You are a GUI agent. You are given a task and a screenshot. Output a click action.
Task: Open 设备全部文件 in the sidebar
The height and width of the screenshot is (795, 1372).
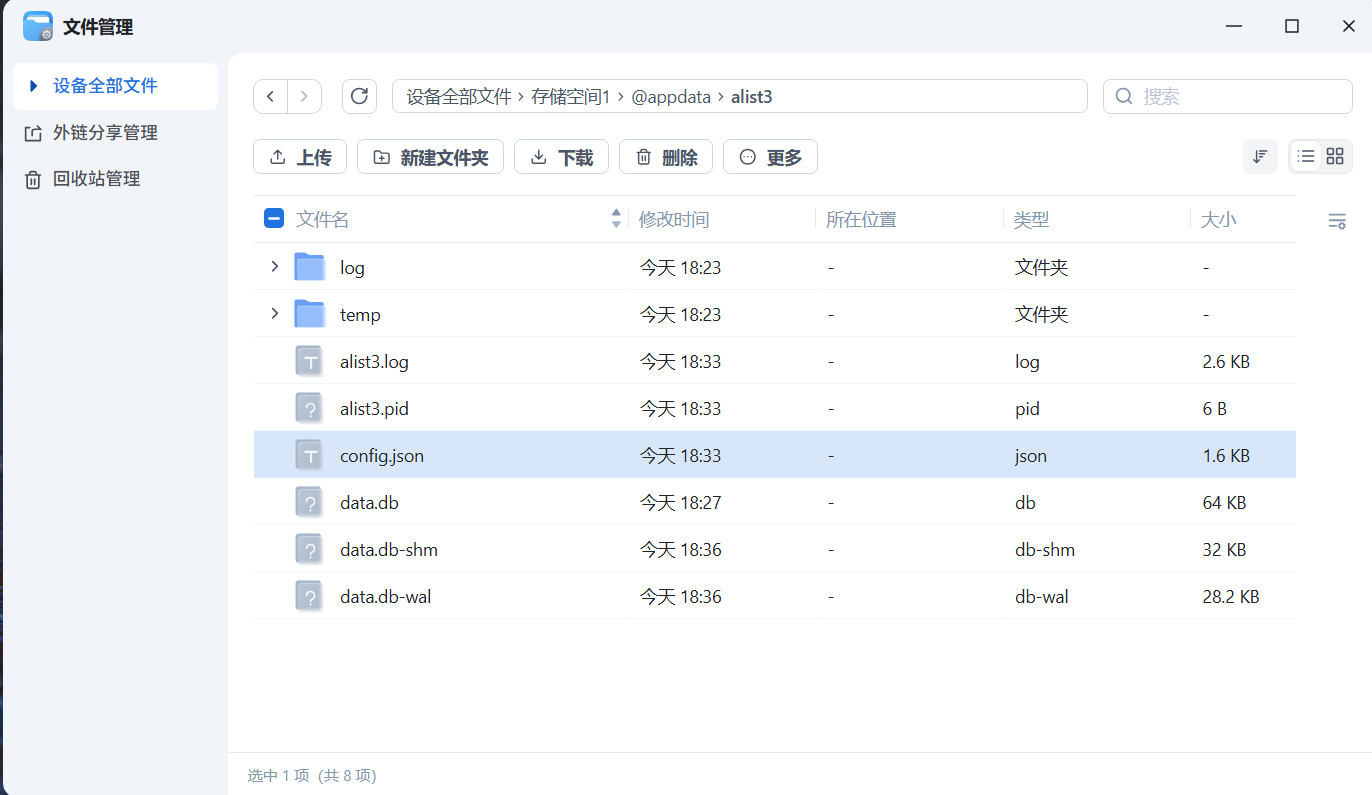[116, 86]
